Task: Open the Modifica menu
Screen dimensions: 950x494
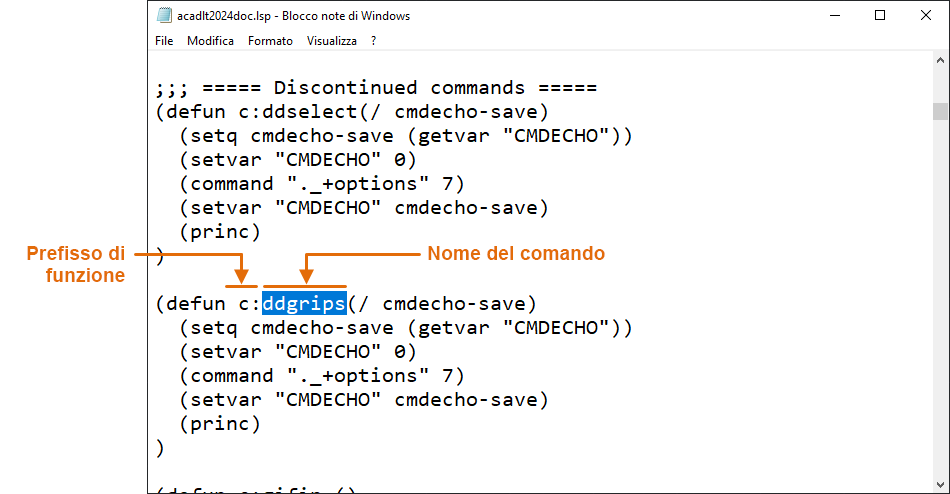Action: [x=210, y=41]
